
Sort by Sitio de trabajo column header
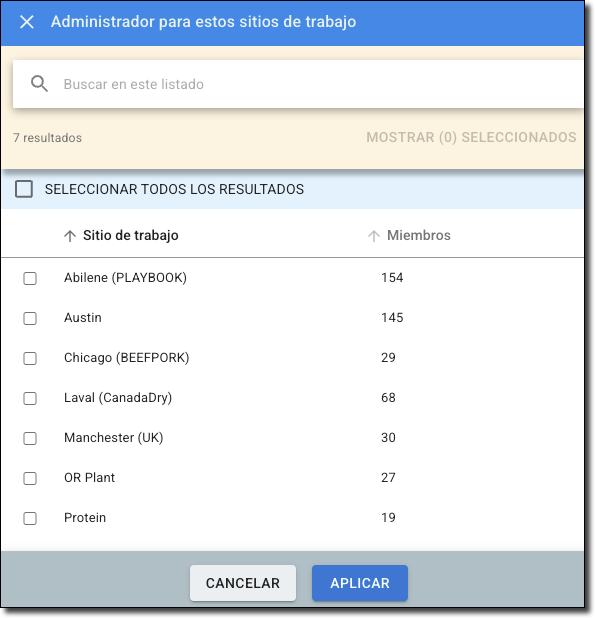click(x=130, y=235)
